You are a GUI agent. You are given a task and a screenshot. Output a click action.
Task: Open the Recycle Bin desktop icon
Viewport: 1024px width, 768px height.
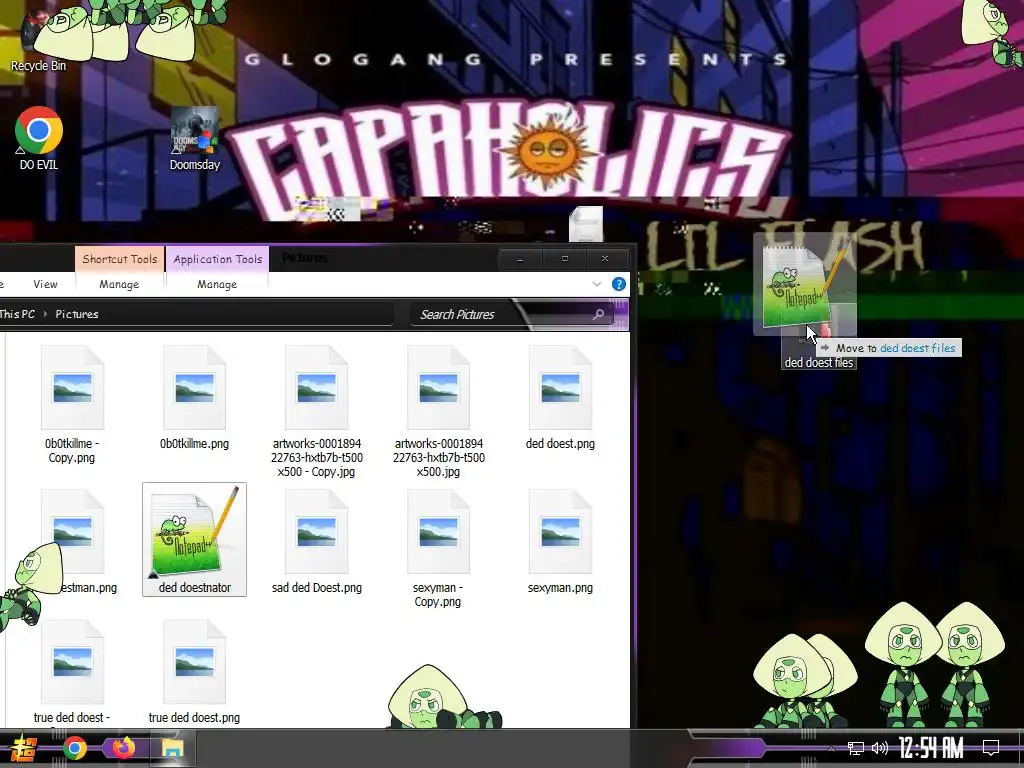pos(38,39)
